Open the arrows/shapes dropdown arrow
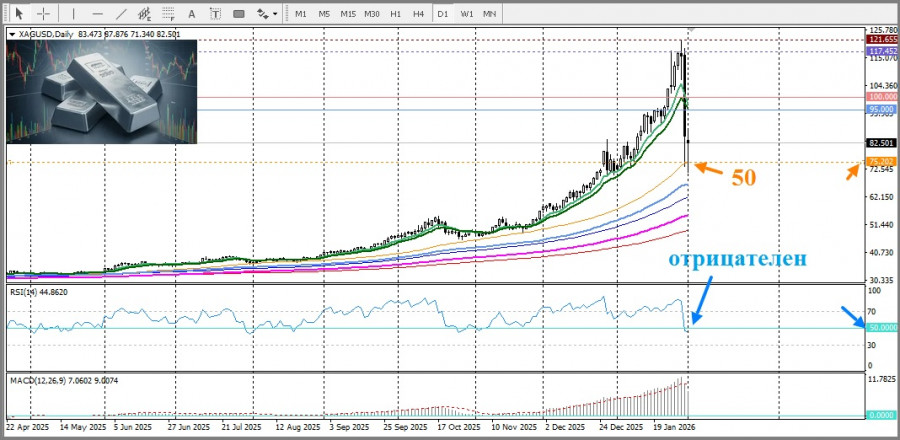 pos(275,14)
